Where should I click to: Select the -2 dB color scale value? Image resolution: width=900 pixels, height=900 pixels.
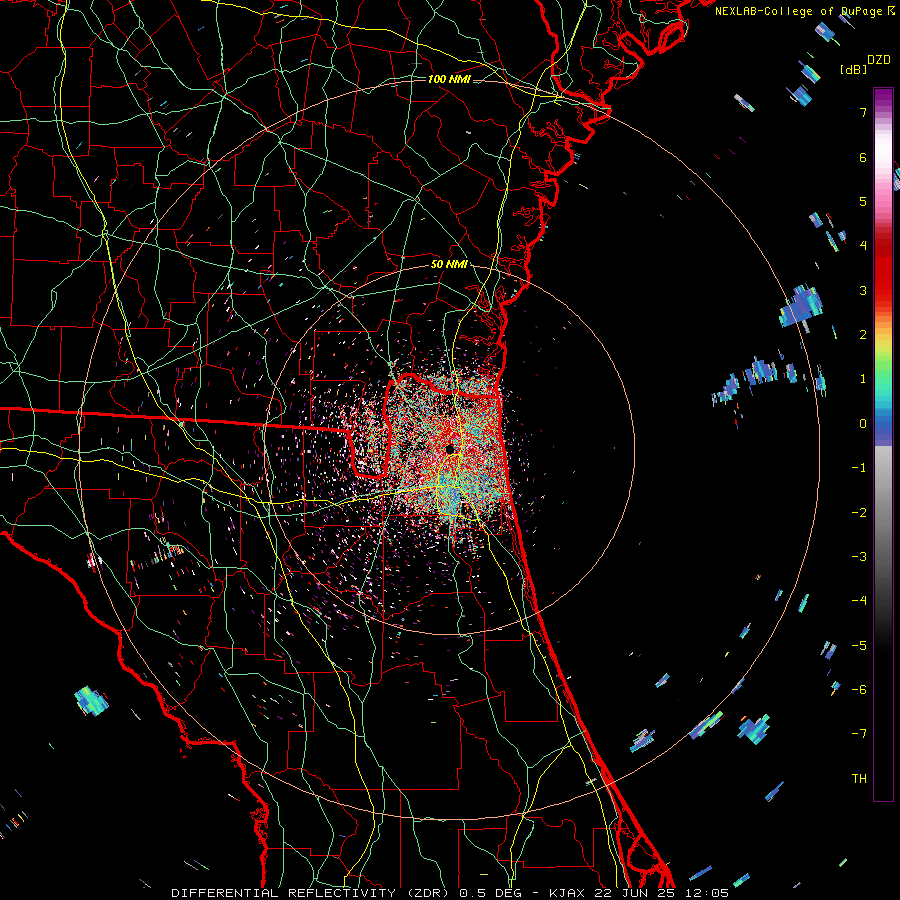point(859,512)
